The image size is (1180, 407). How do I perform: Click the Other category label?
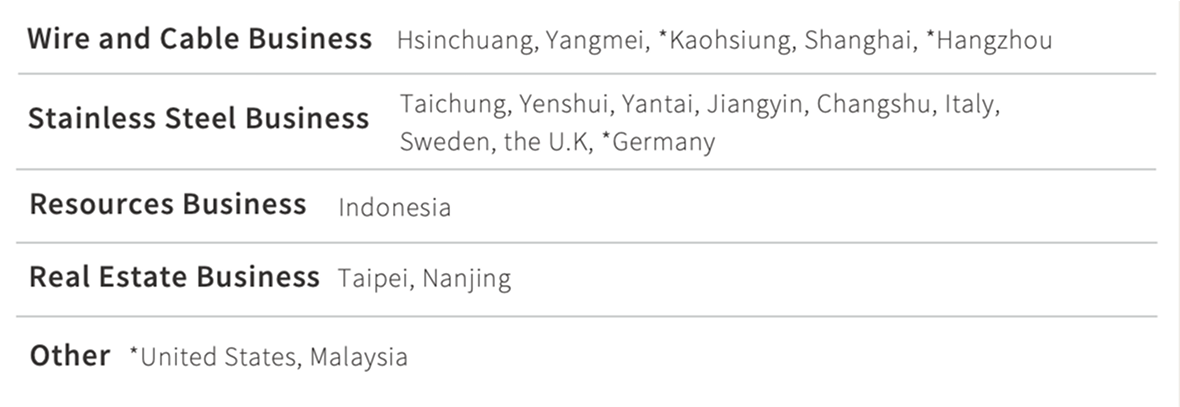coord(70,356)
